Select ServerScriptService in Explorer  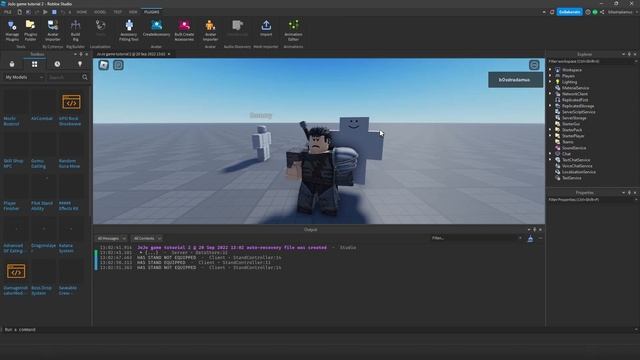tap(578, 112)
